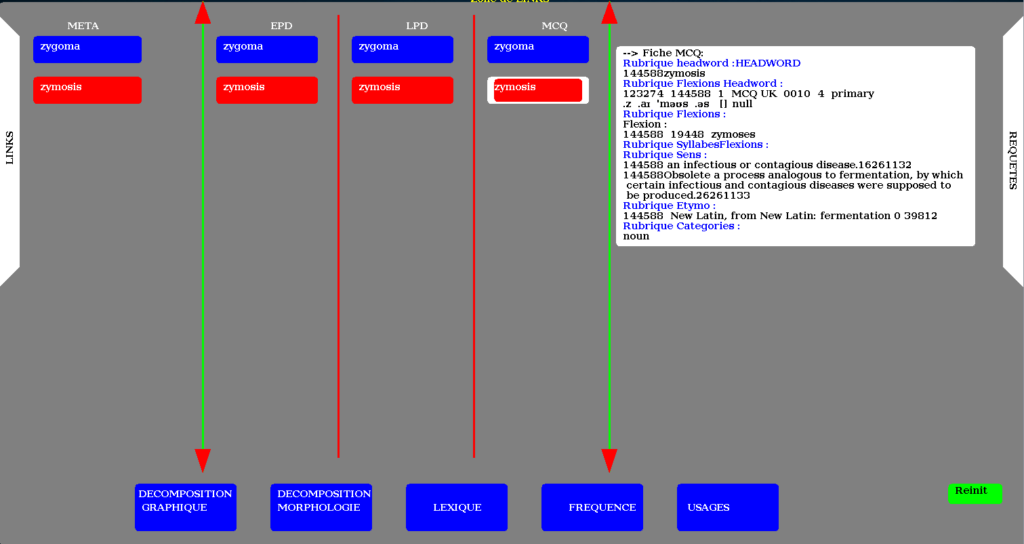Screen dimensions: 1024x544
Task: Click the META column header
Action: [x=83, y=26]
